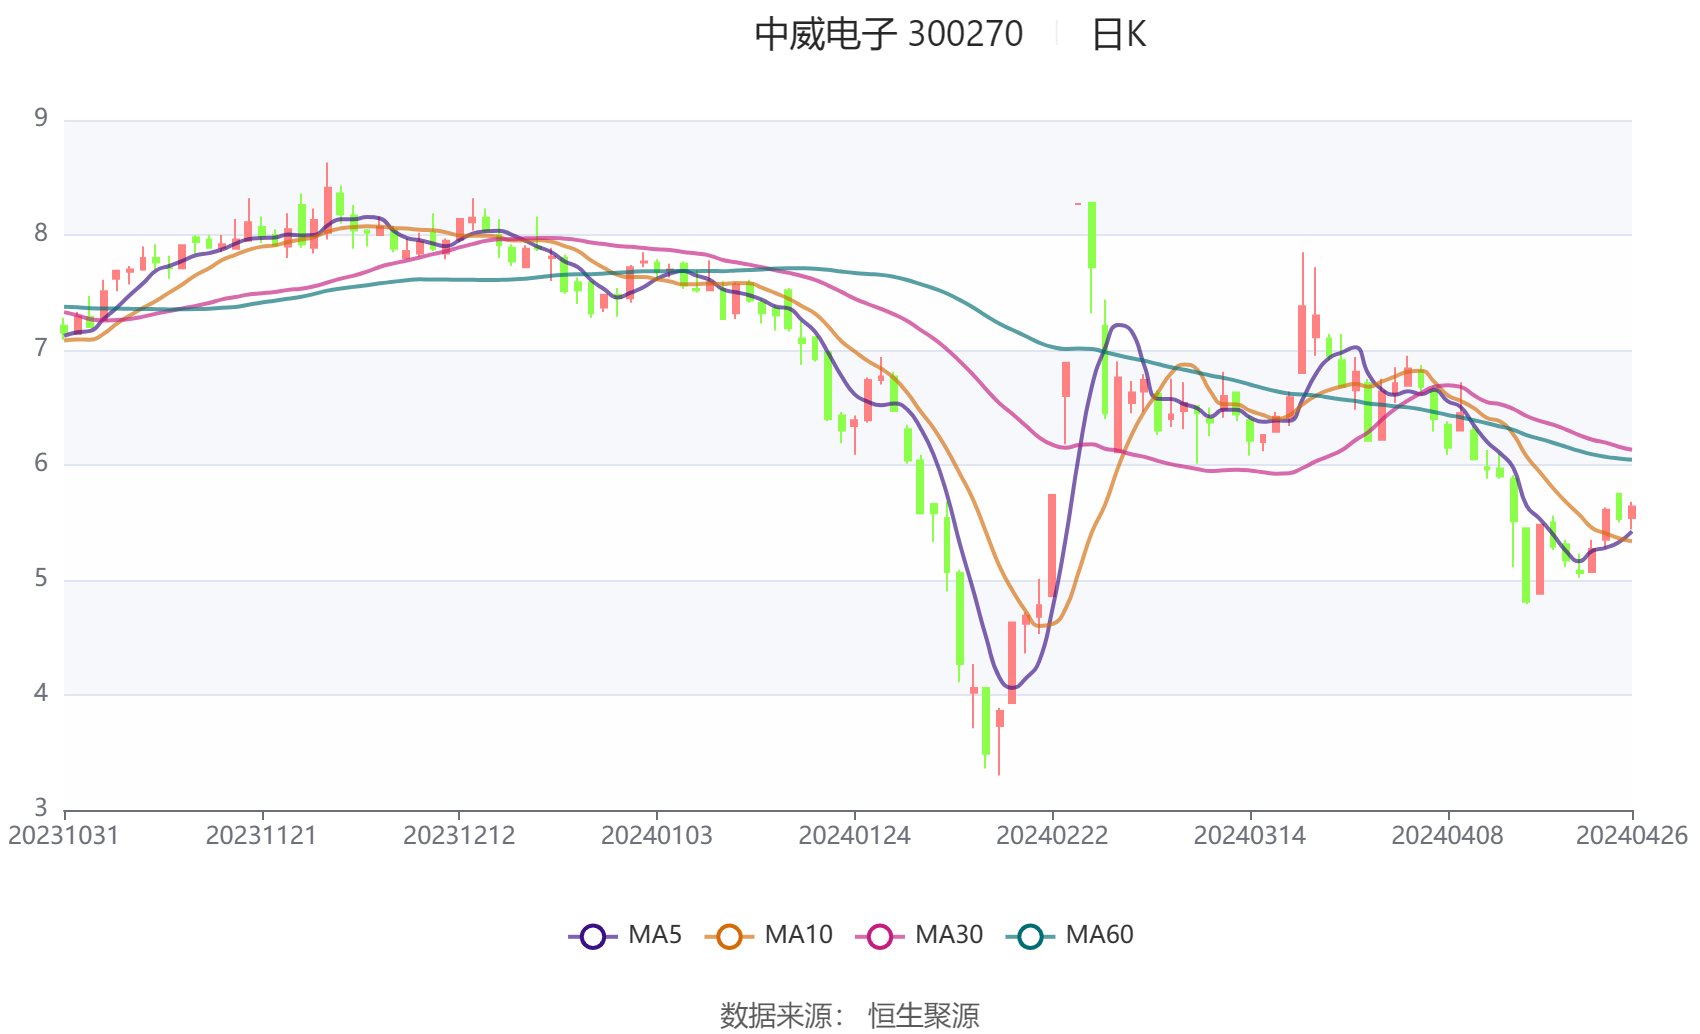Screen dimensions: 1700x1034
Task: Click the y-axis value 4
Action: (x=41, y=693)
